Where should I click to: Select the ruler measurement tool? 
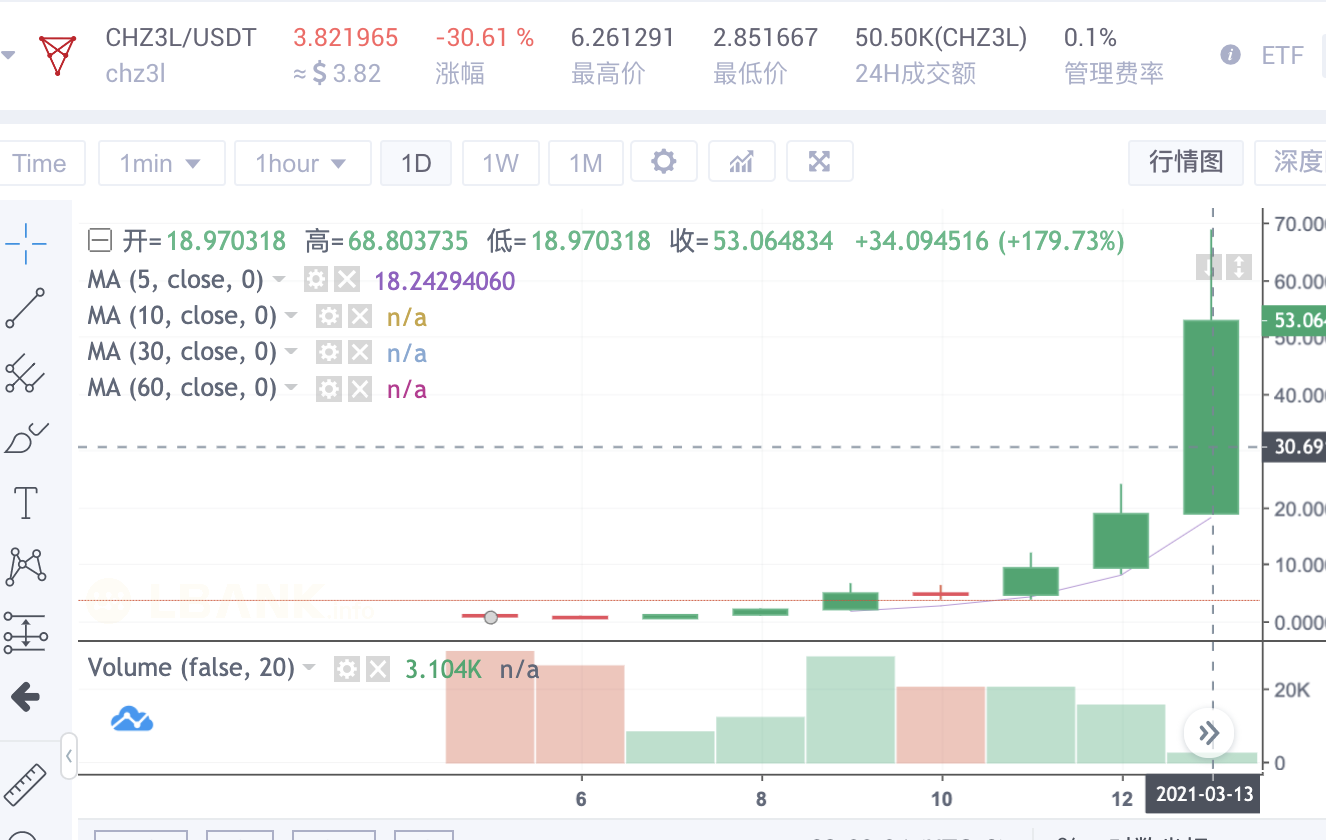(x=25, y=783)
